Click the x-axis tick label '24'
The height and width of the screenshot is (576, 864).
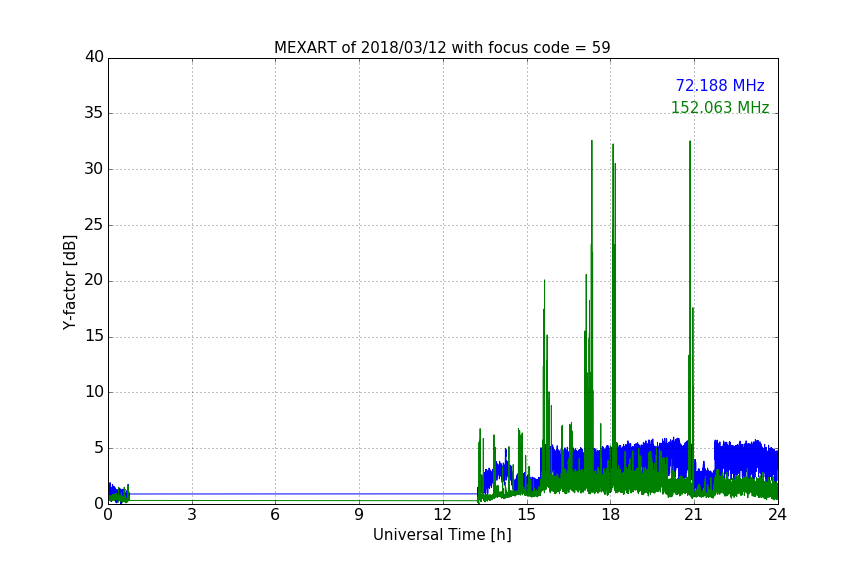click(x=777, y=515)
